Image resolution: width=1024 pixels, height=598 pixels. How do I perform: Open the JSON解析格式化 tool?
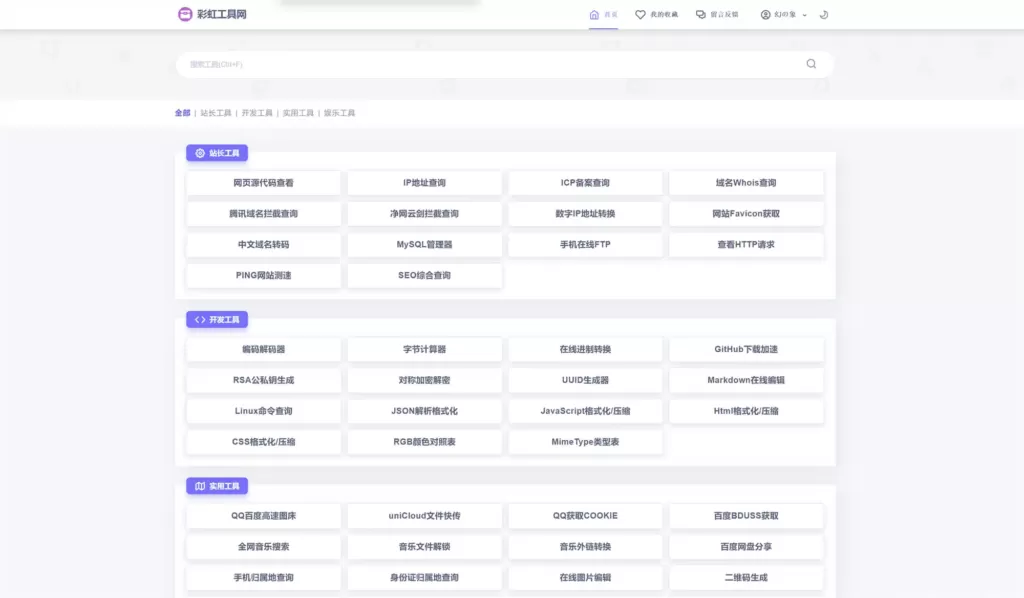click(x=424, y=411)
